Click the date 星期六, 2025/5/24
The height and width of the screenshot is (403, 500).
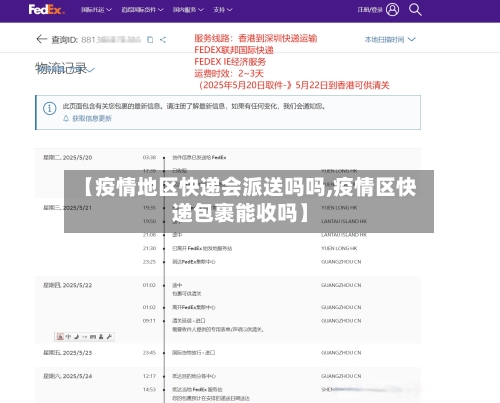point(68,376)
